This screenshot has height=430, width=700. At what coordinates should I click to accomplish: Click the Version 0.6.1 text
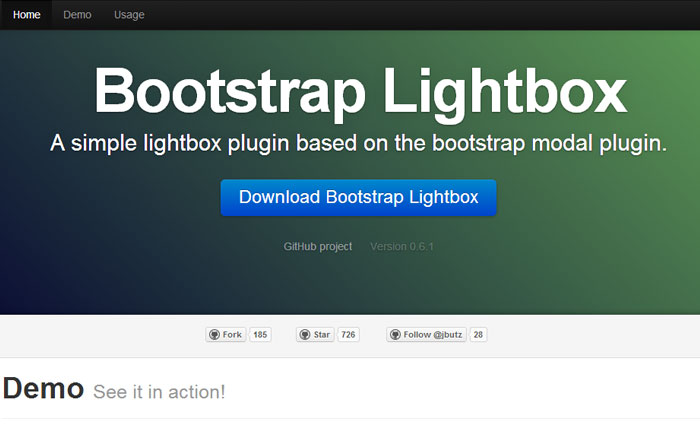[402, 246]
